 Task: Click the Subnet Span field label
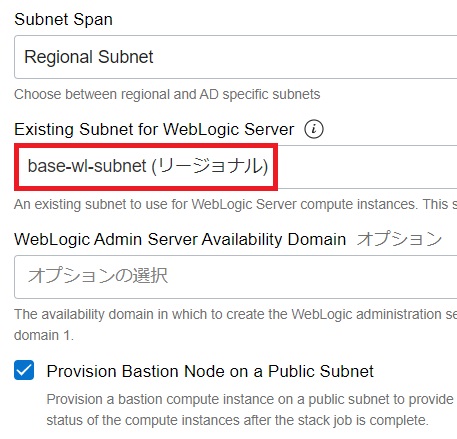coord(63,19)
